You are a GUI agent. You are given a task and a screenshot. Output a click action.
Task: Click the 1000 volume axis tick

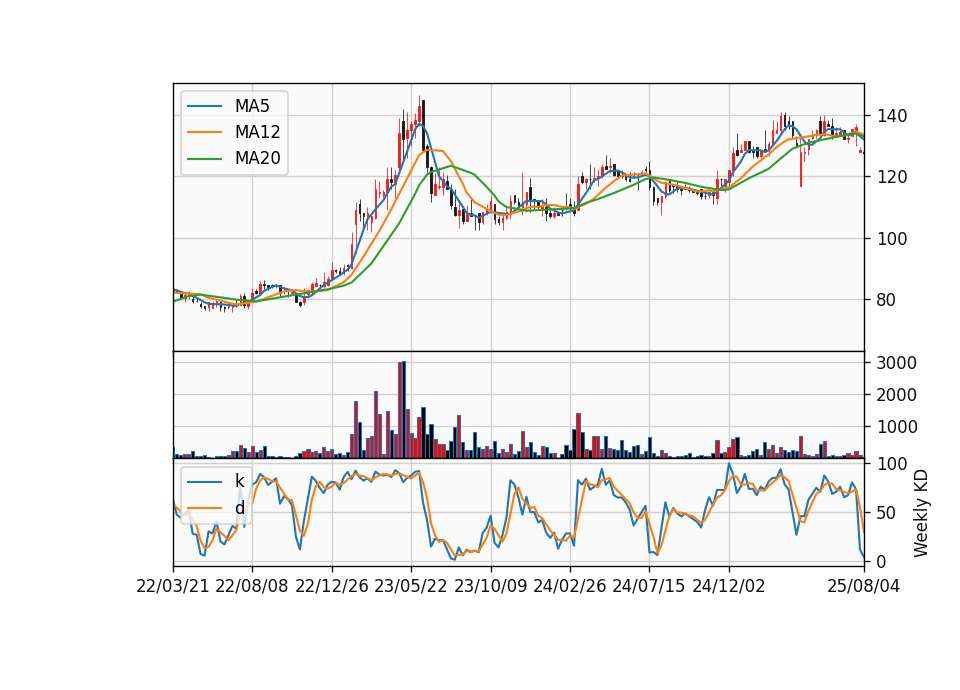click(x=896, y=427)
